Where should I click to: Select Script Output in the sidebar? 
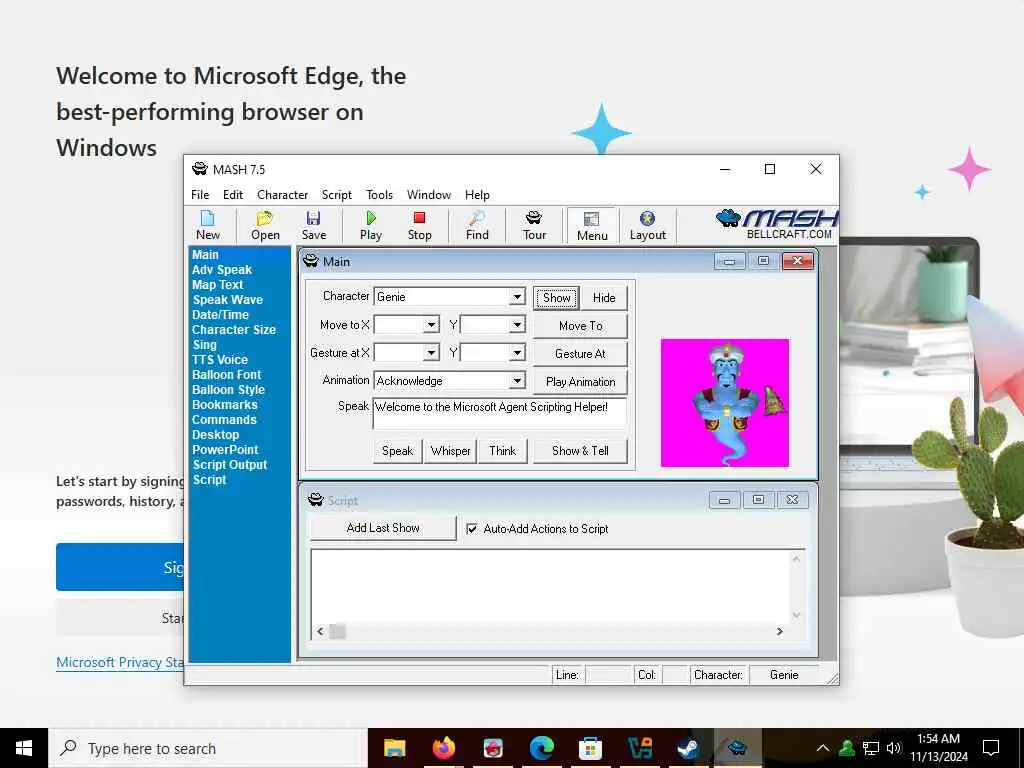[x=230, y=465]
